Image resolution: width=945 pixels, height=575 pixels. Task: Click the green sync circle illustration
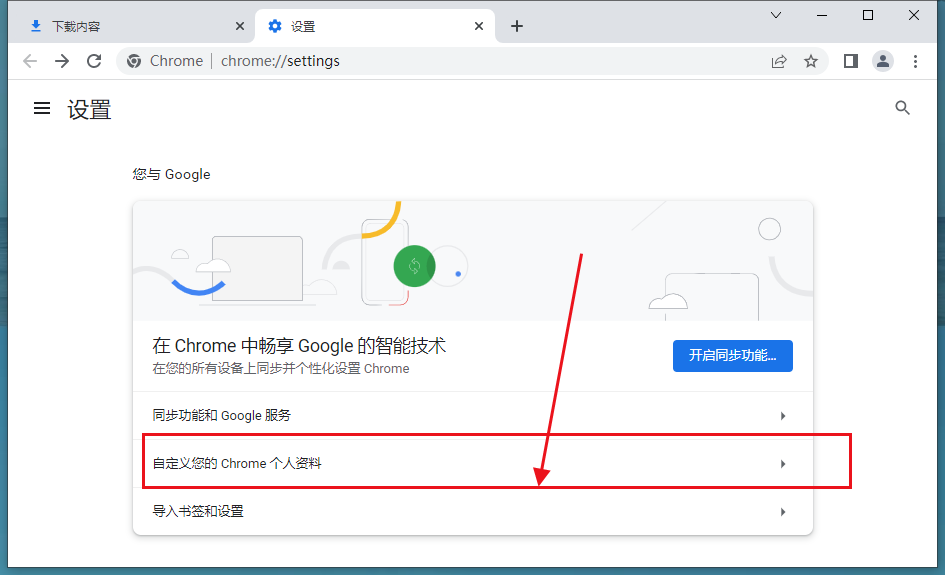[414, 266]
